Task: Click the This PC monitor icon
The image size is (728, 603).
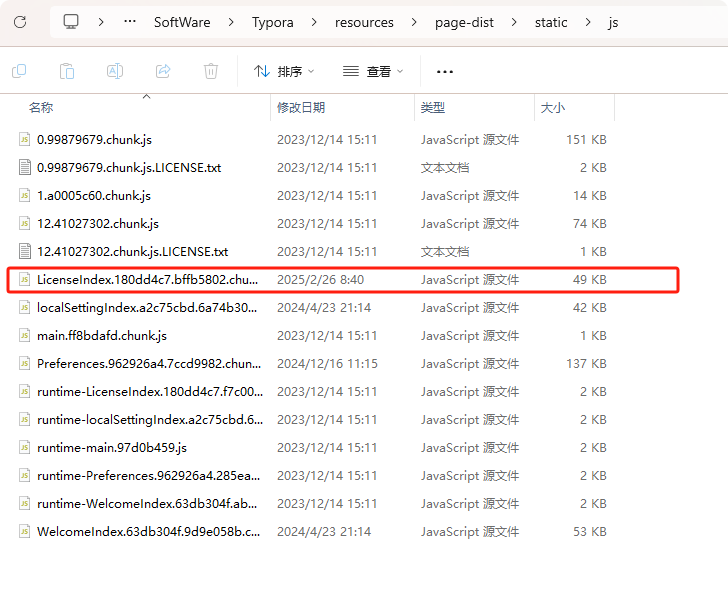Action: [x=71, y=22]
